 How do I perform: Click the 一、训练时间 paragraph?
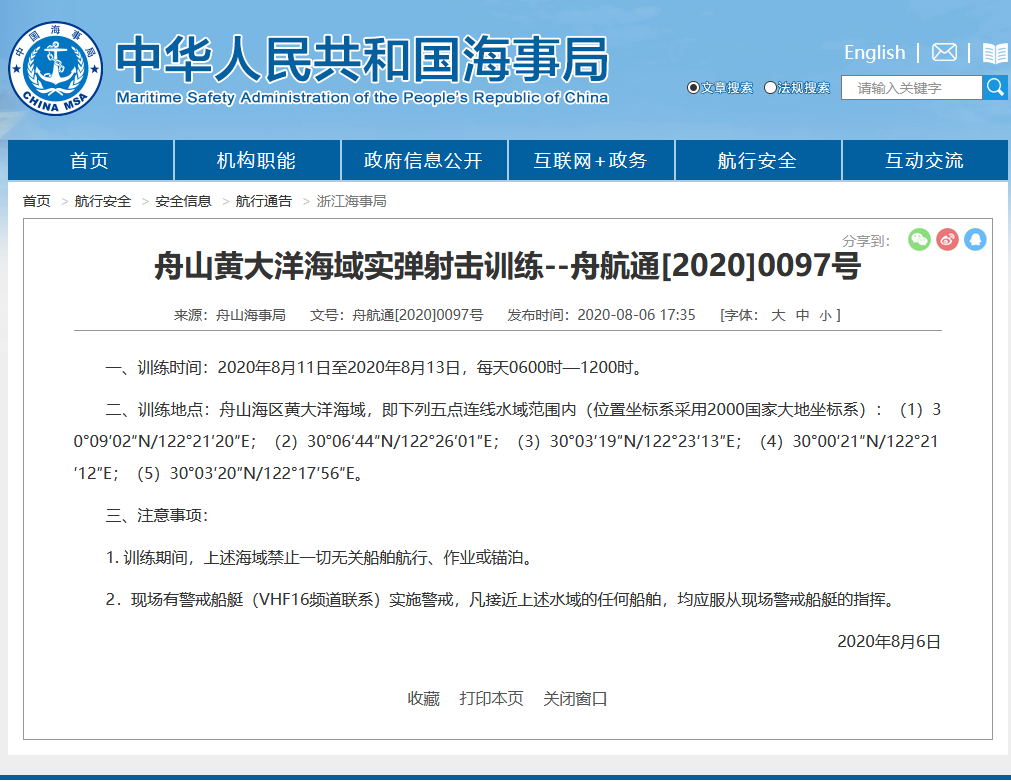(375, 367)
